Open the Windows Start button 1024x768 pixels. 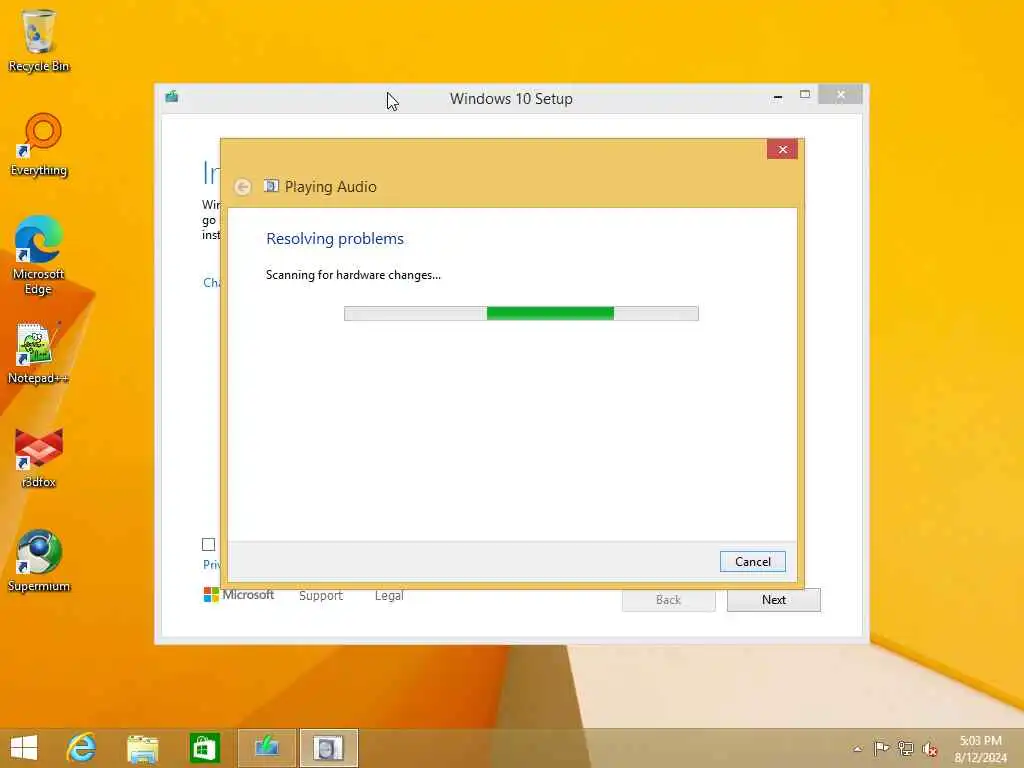[24, 748]
